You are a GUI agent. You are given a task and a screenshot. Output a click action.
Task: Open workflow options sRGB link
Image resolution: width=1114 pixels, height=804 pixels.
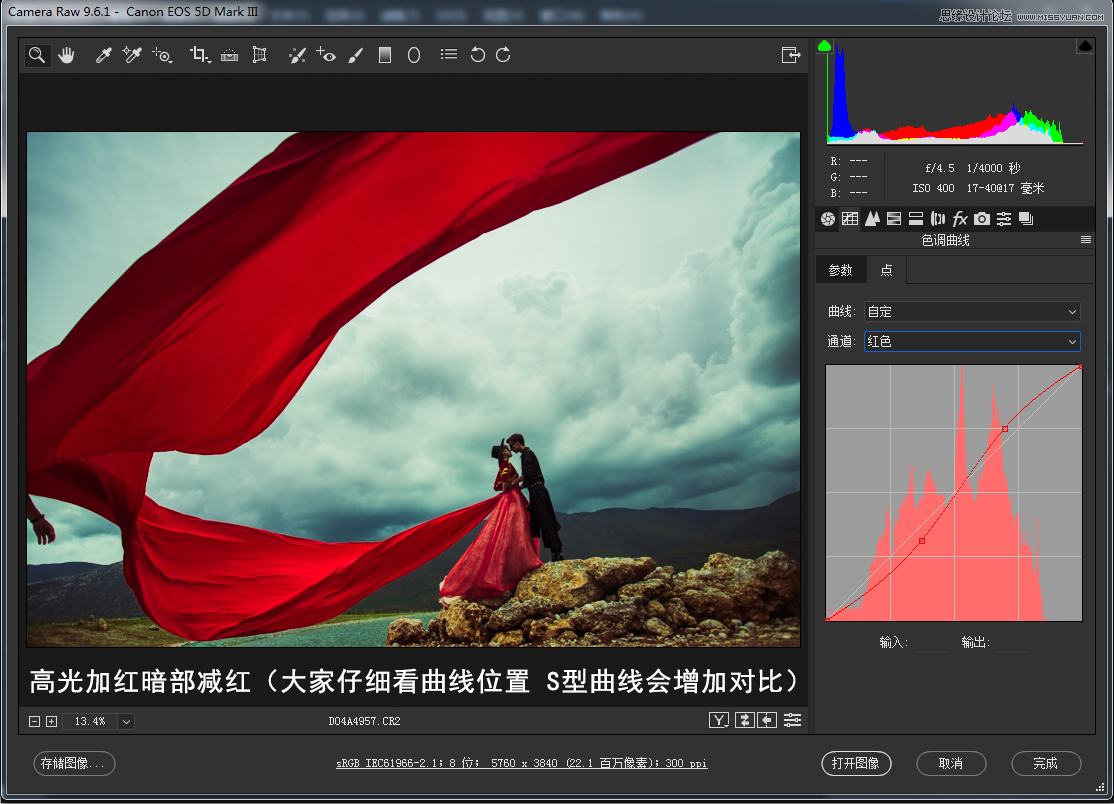coord(521,764)
